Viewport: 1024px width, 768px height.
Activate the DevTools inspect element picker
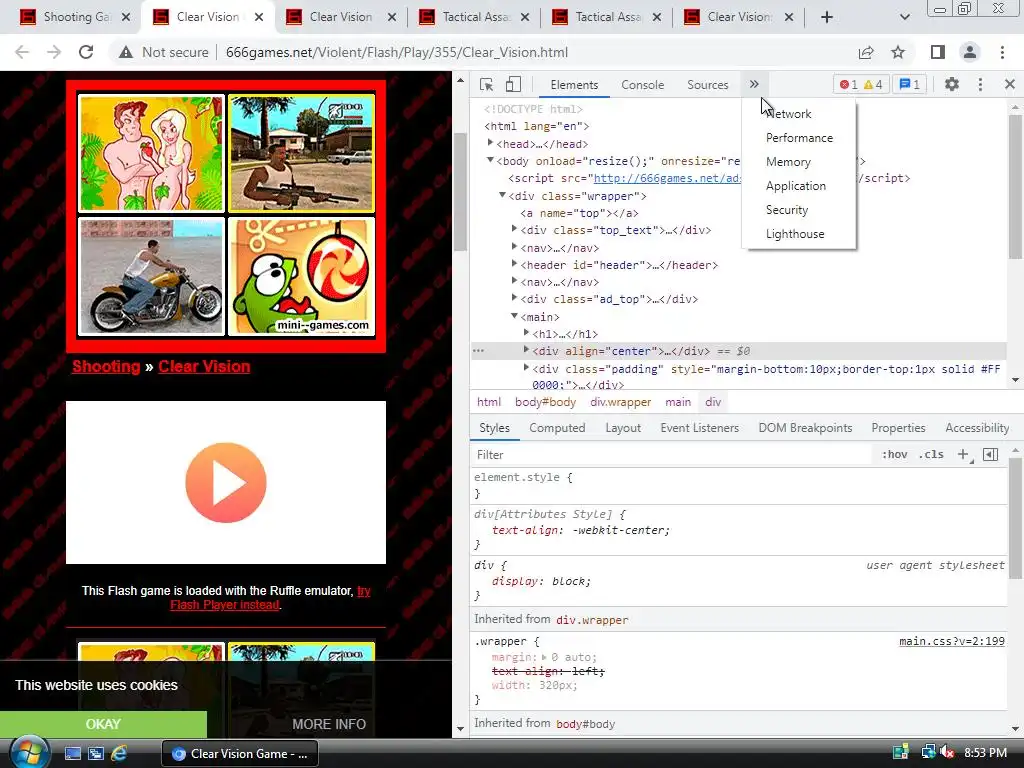(x=487, y=84)
